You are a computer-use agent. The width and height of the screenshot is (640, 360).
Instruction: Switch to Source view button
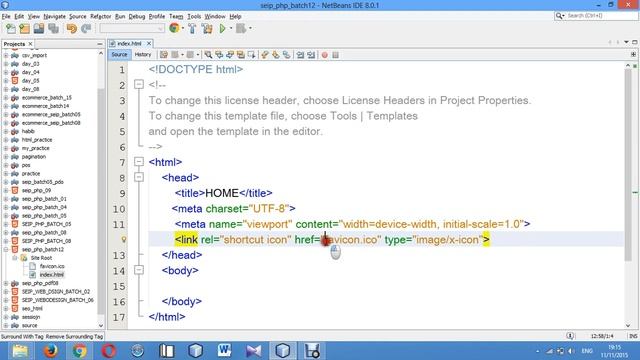[x=119, y=55]
